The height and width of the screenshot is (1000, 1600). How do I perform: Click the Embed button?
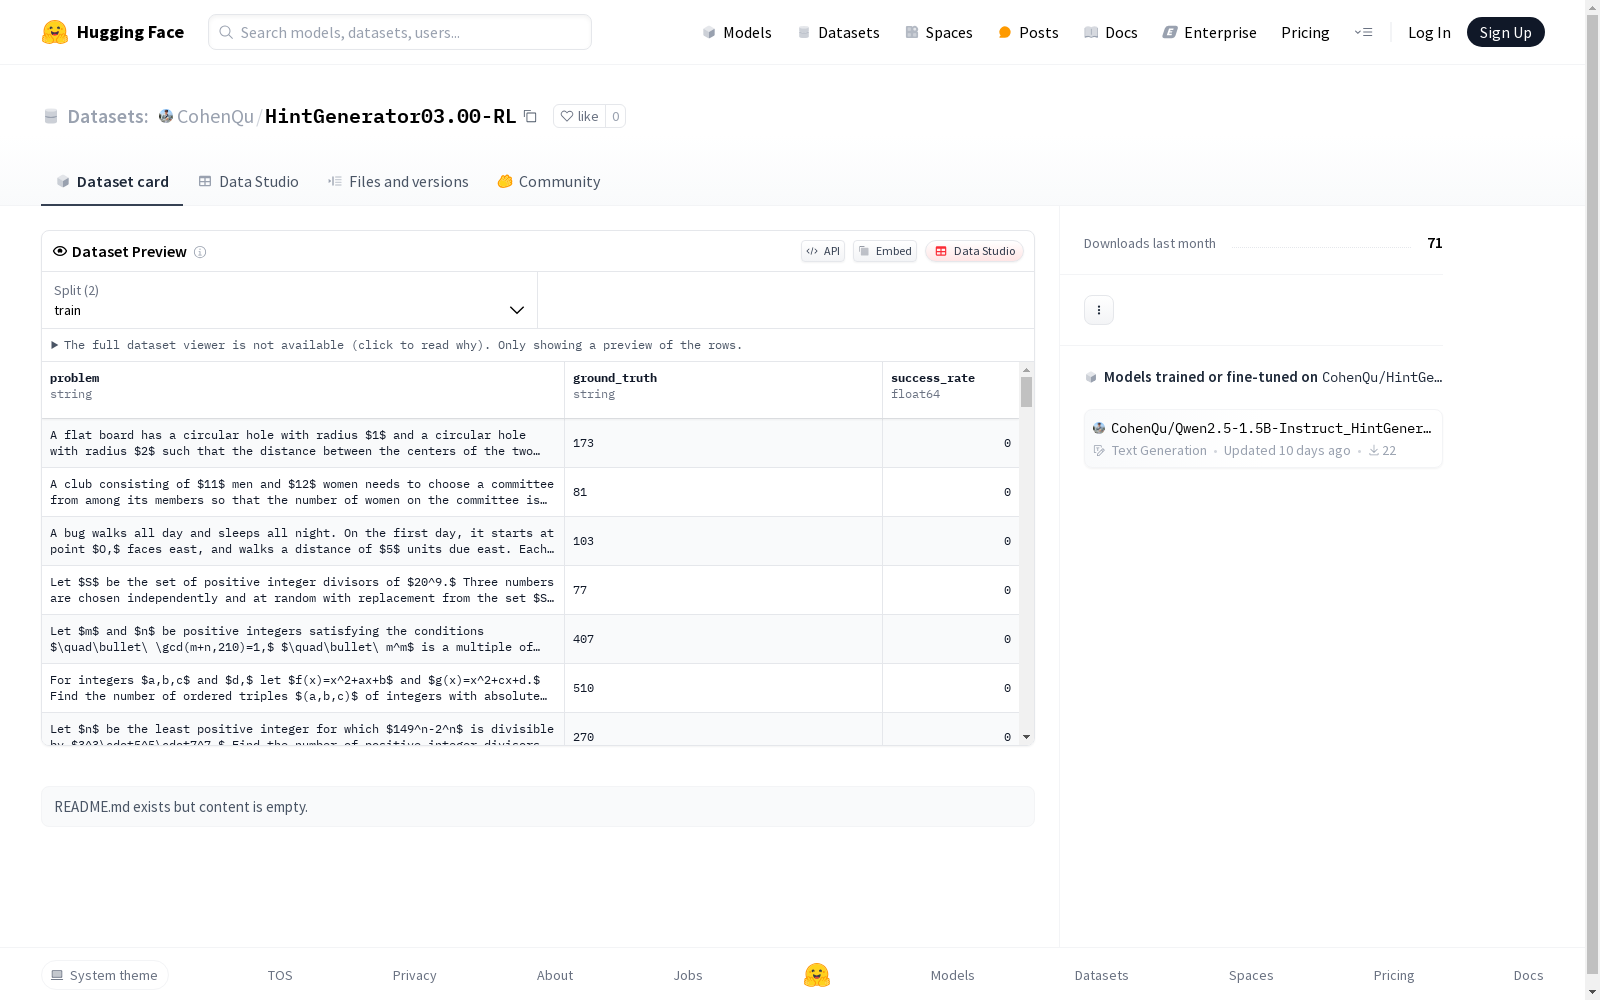click(885, 251)
